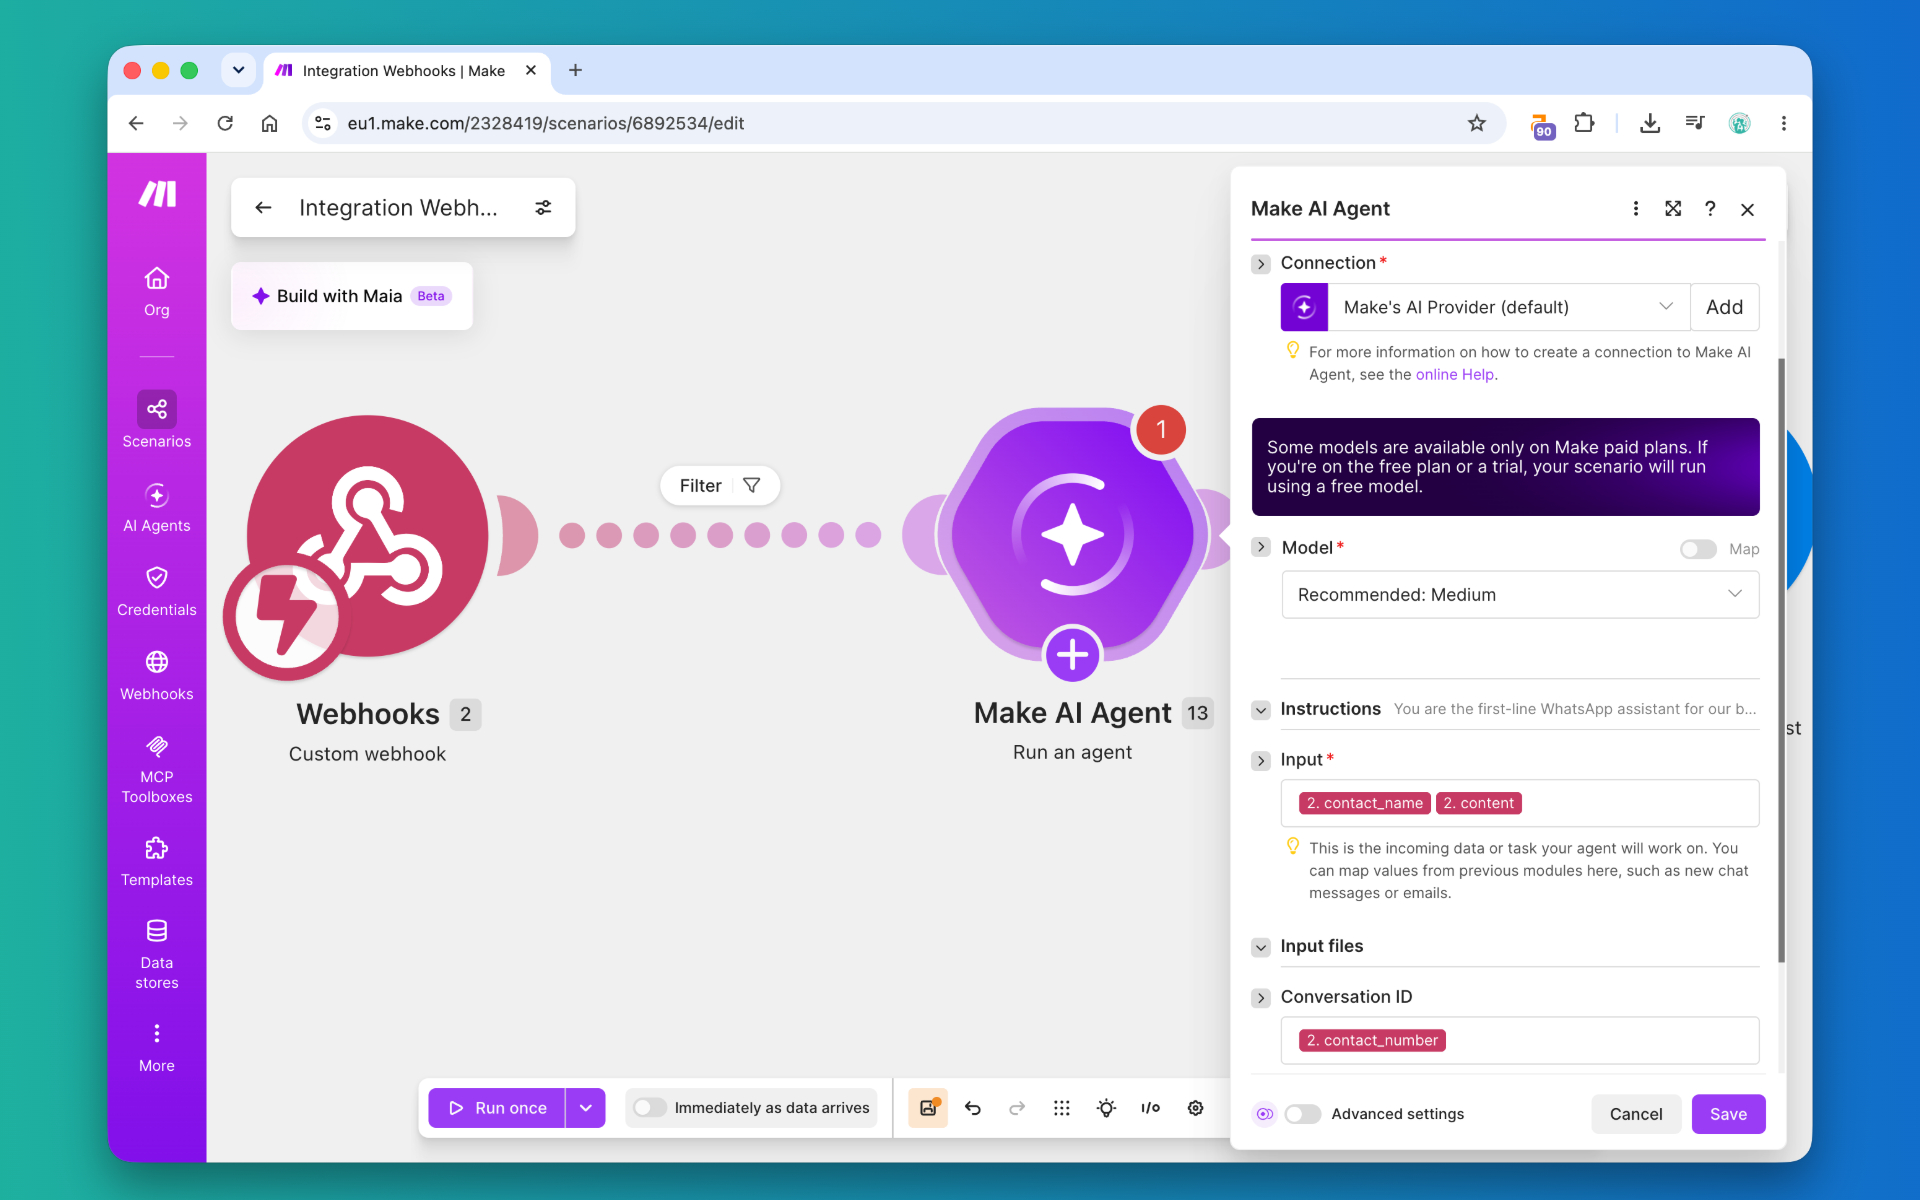
Task: Click the auto-align grid icon
Action: [x=1062, y=1108]
